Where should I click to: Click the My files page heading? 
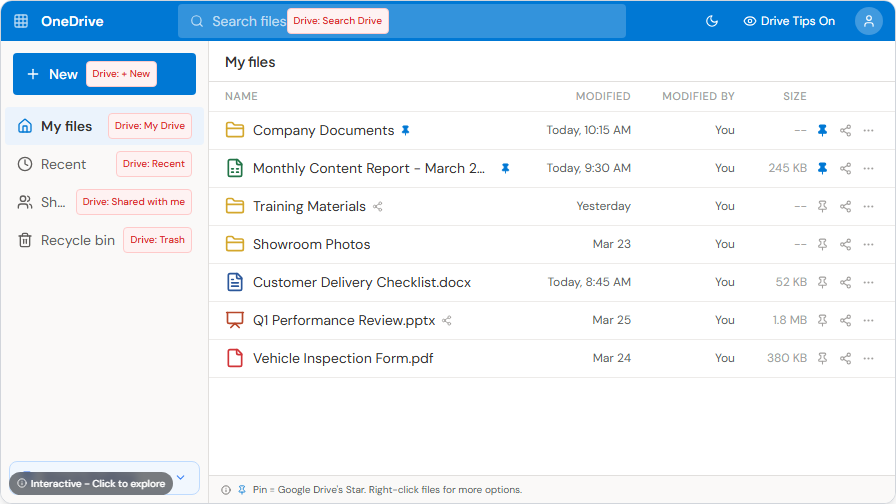tap(250, 62)
